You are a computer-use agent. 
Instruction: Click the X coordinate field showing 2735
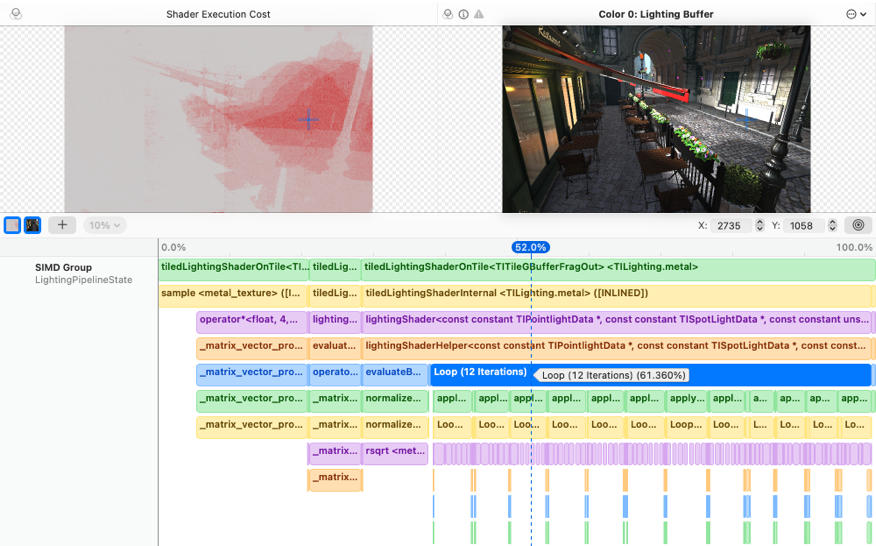click(x=731, y=226)
